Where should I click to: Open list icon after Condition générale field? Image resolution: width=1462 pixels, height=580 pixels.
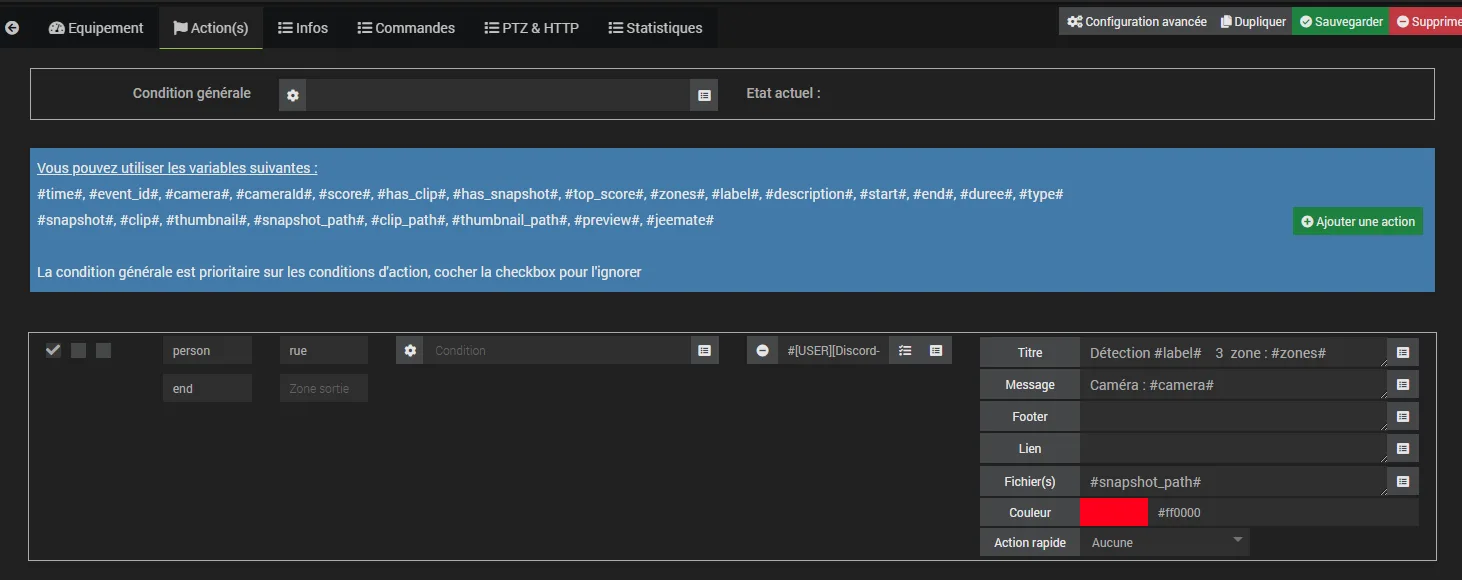coord(704,95)
